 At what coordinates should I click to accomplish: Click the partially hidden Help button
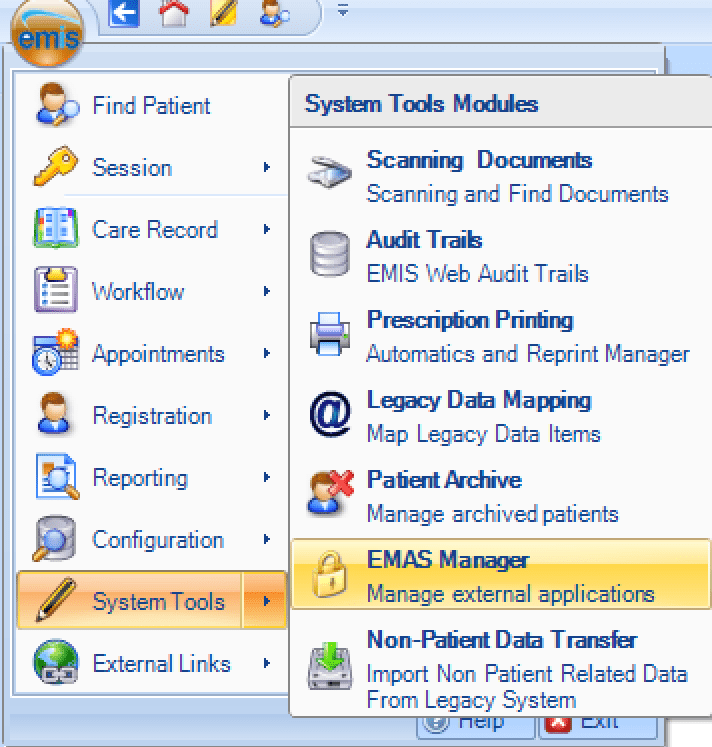tap(476, 727)
